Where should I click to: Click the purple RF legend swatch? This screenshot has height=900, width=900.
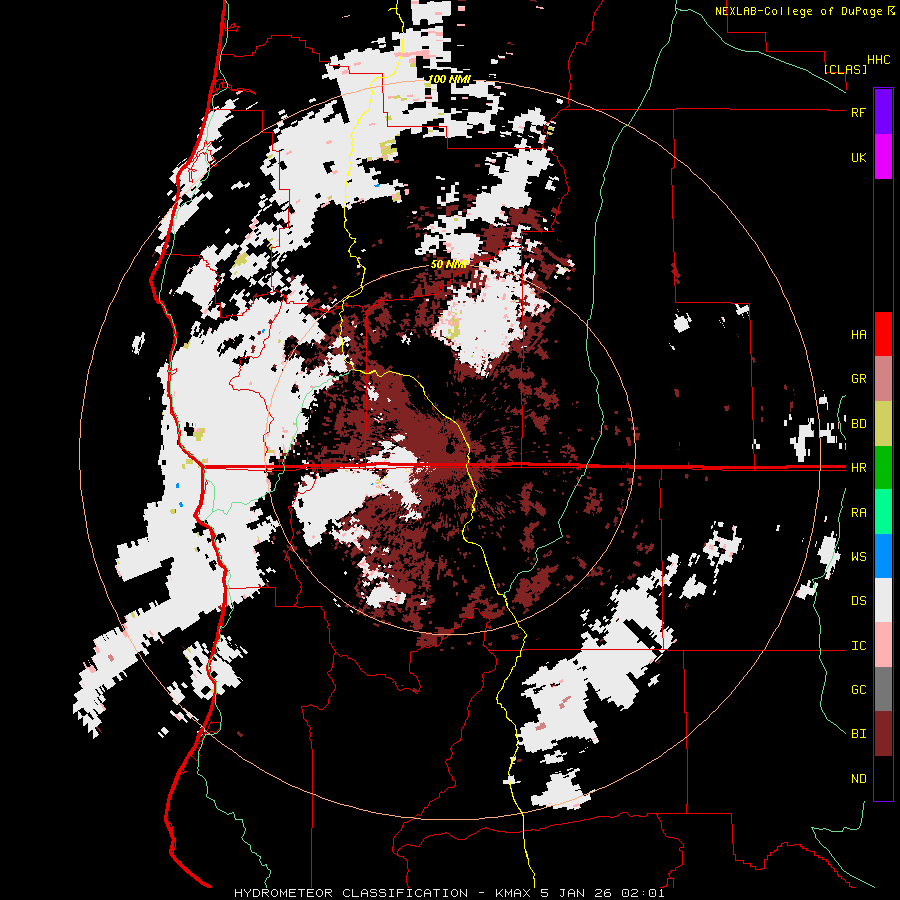pyautogui.click(x=883, y=112)
